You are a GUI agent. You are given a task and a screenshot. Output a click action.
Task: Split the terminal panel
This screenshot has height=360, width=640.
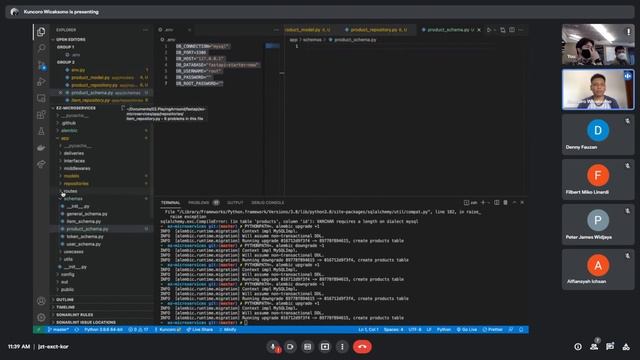coord(497,202)
